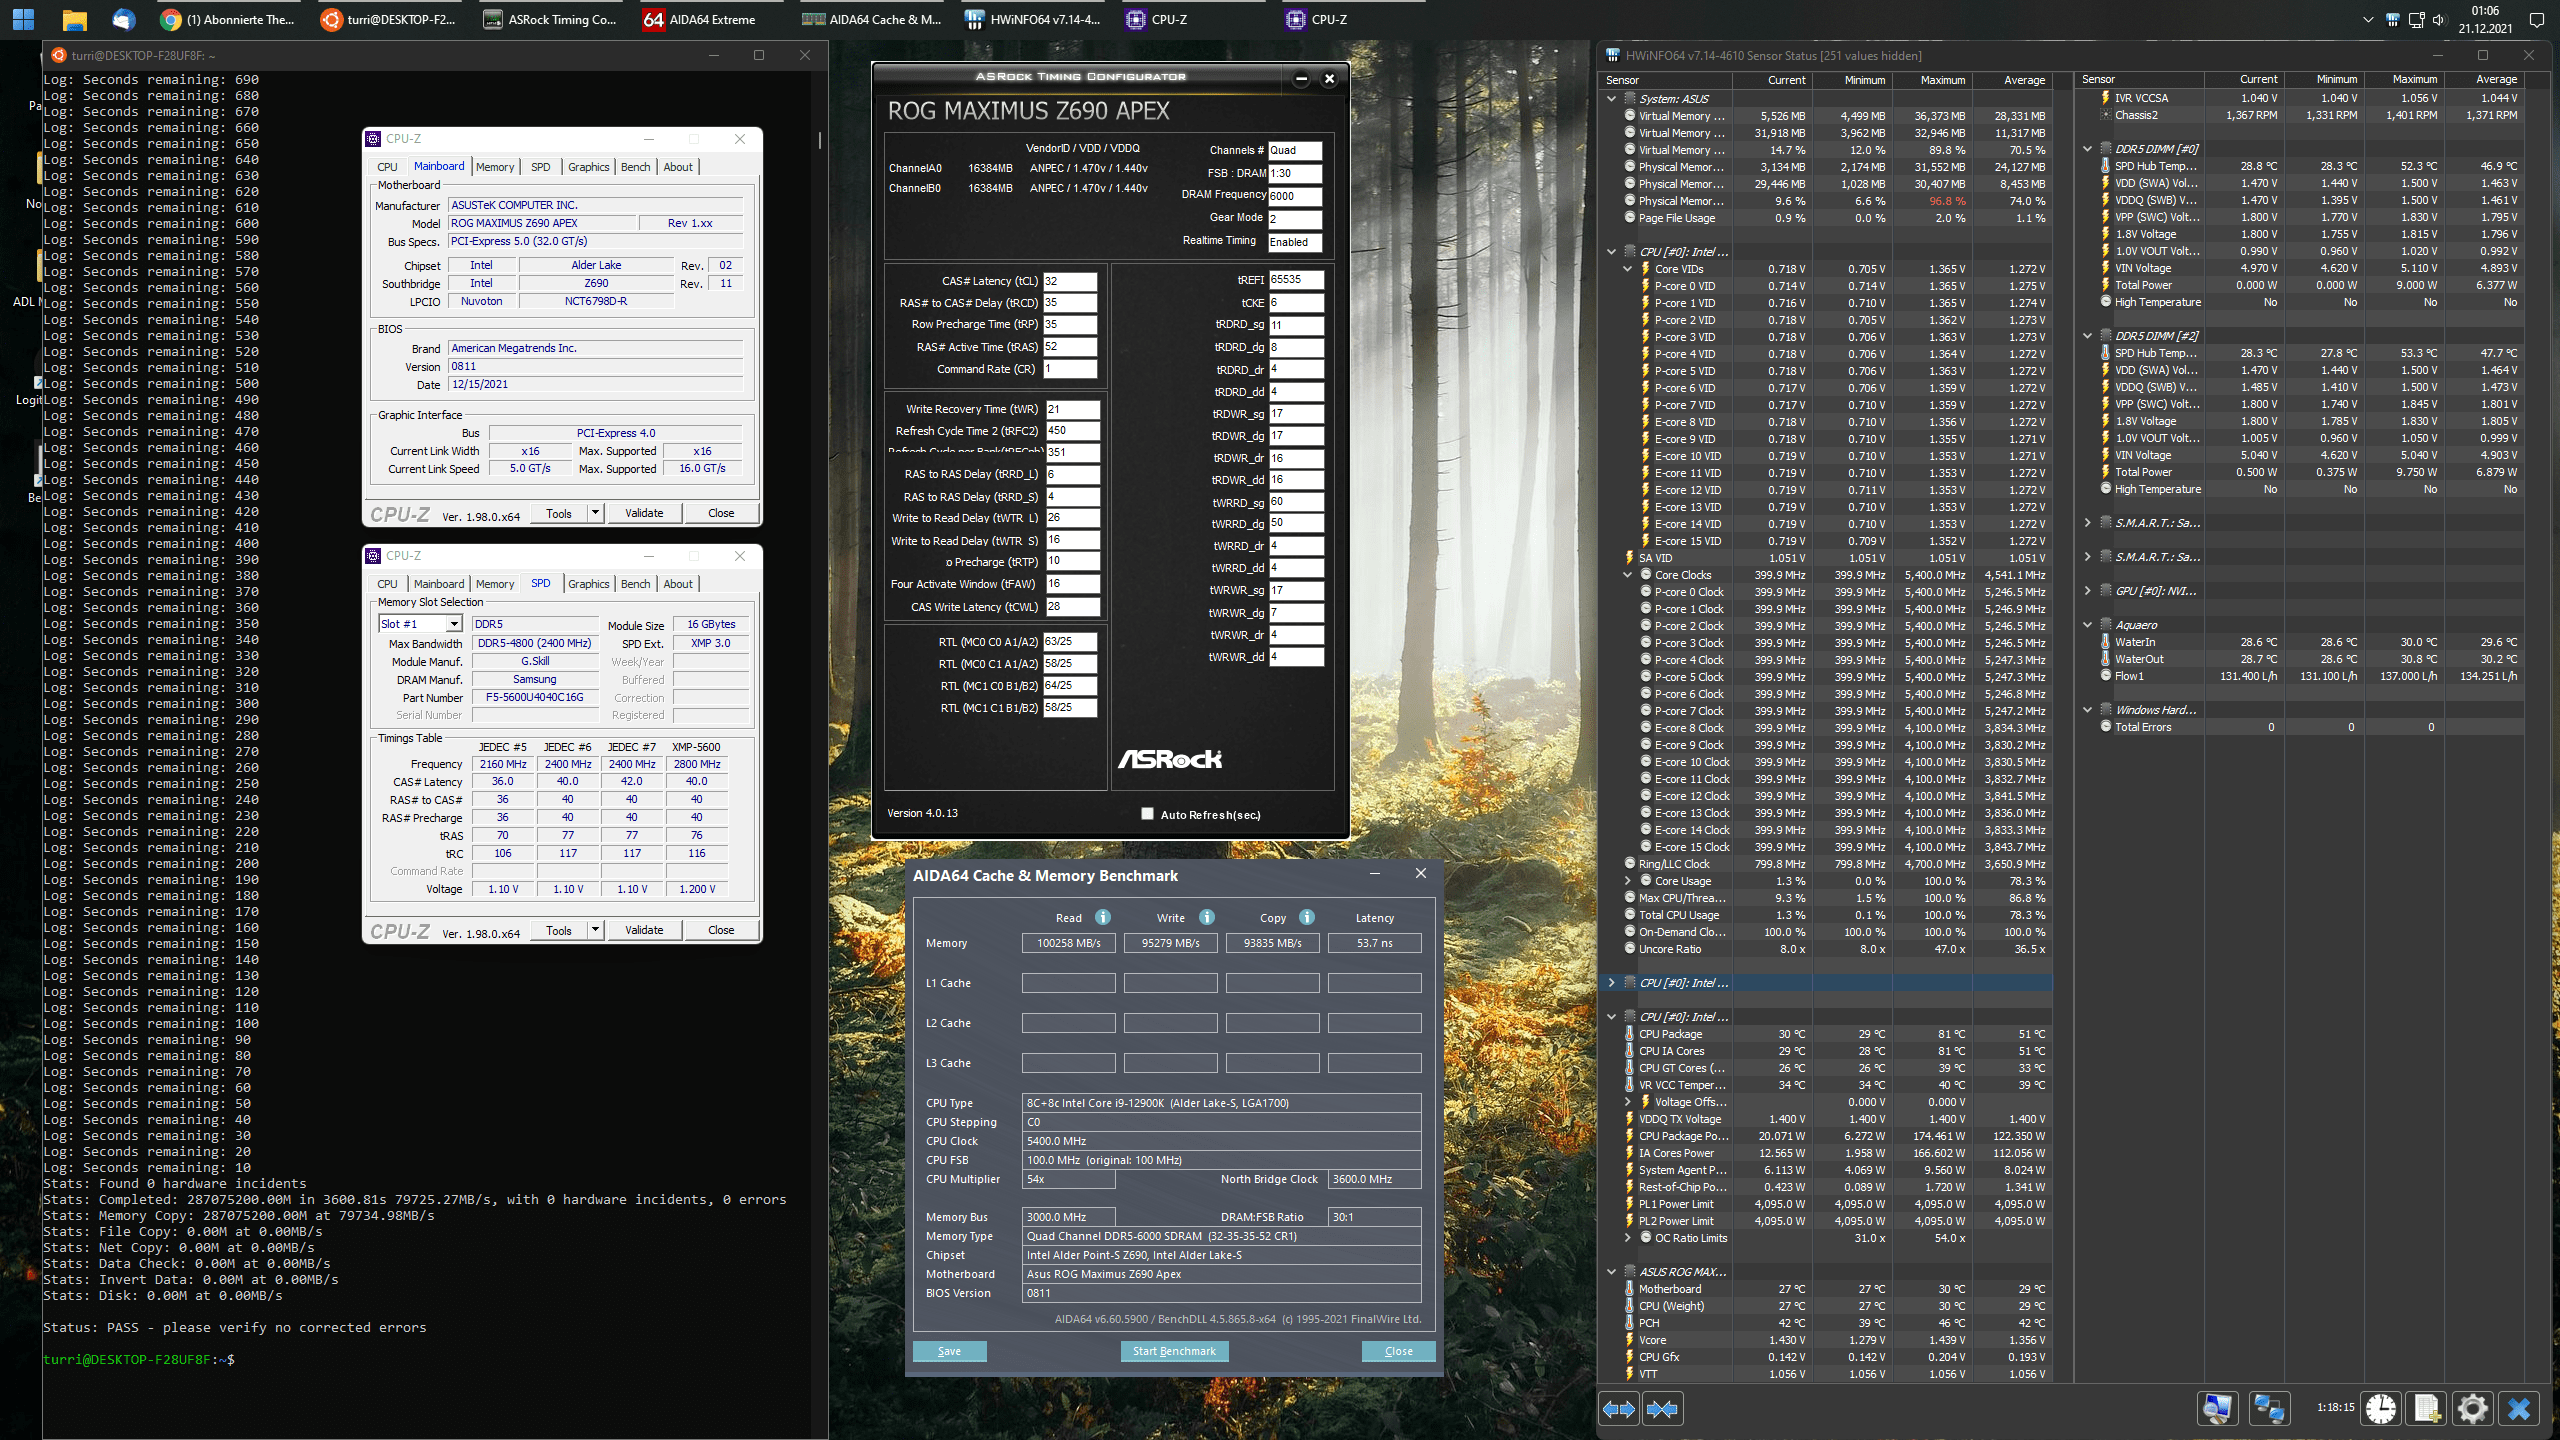Click Close in lower CPU-Z window
This screenshot has width=2560, height=1440.
721,930
